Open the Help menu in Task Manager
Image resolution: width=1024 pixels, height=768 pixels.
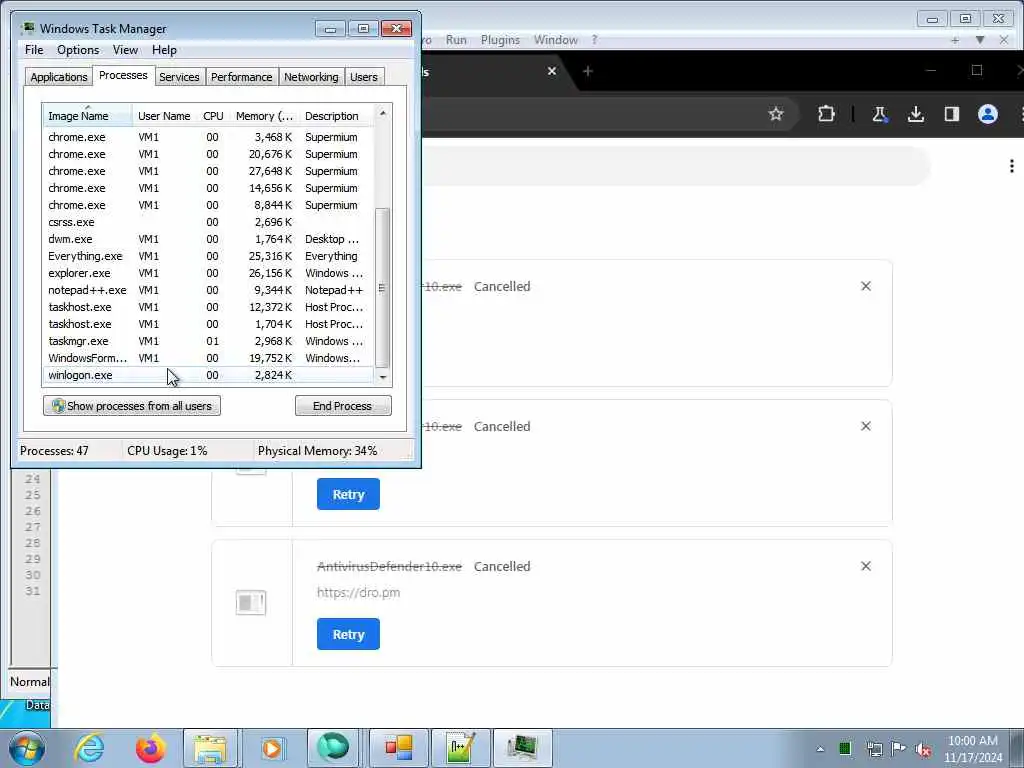164,50
